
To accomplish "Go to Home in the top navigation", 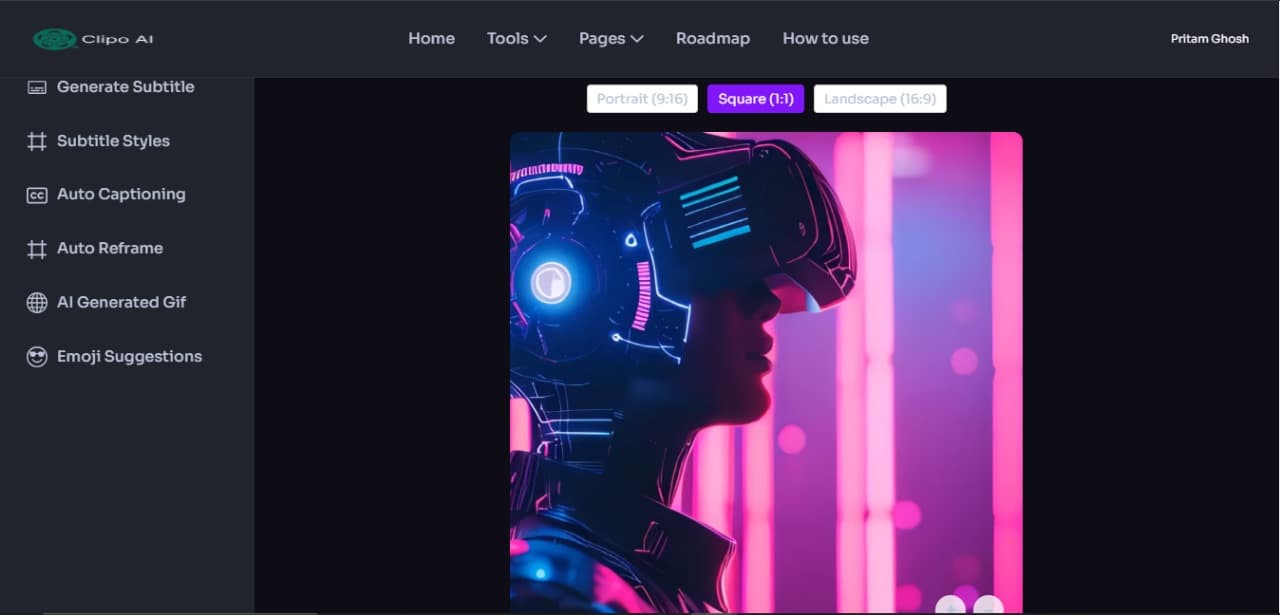I will tap(431, 38).
